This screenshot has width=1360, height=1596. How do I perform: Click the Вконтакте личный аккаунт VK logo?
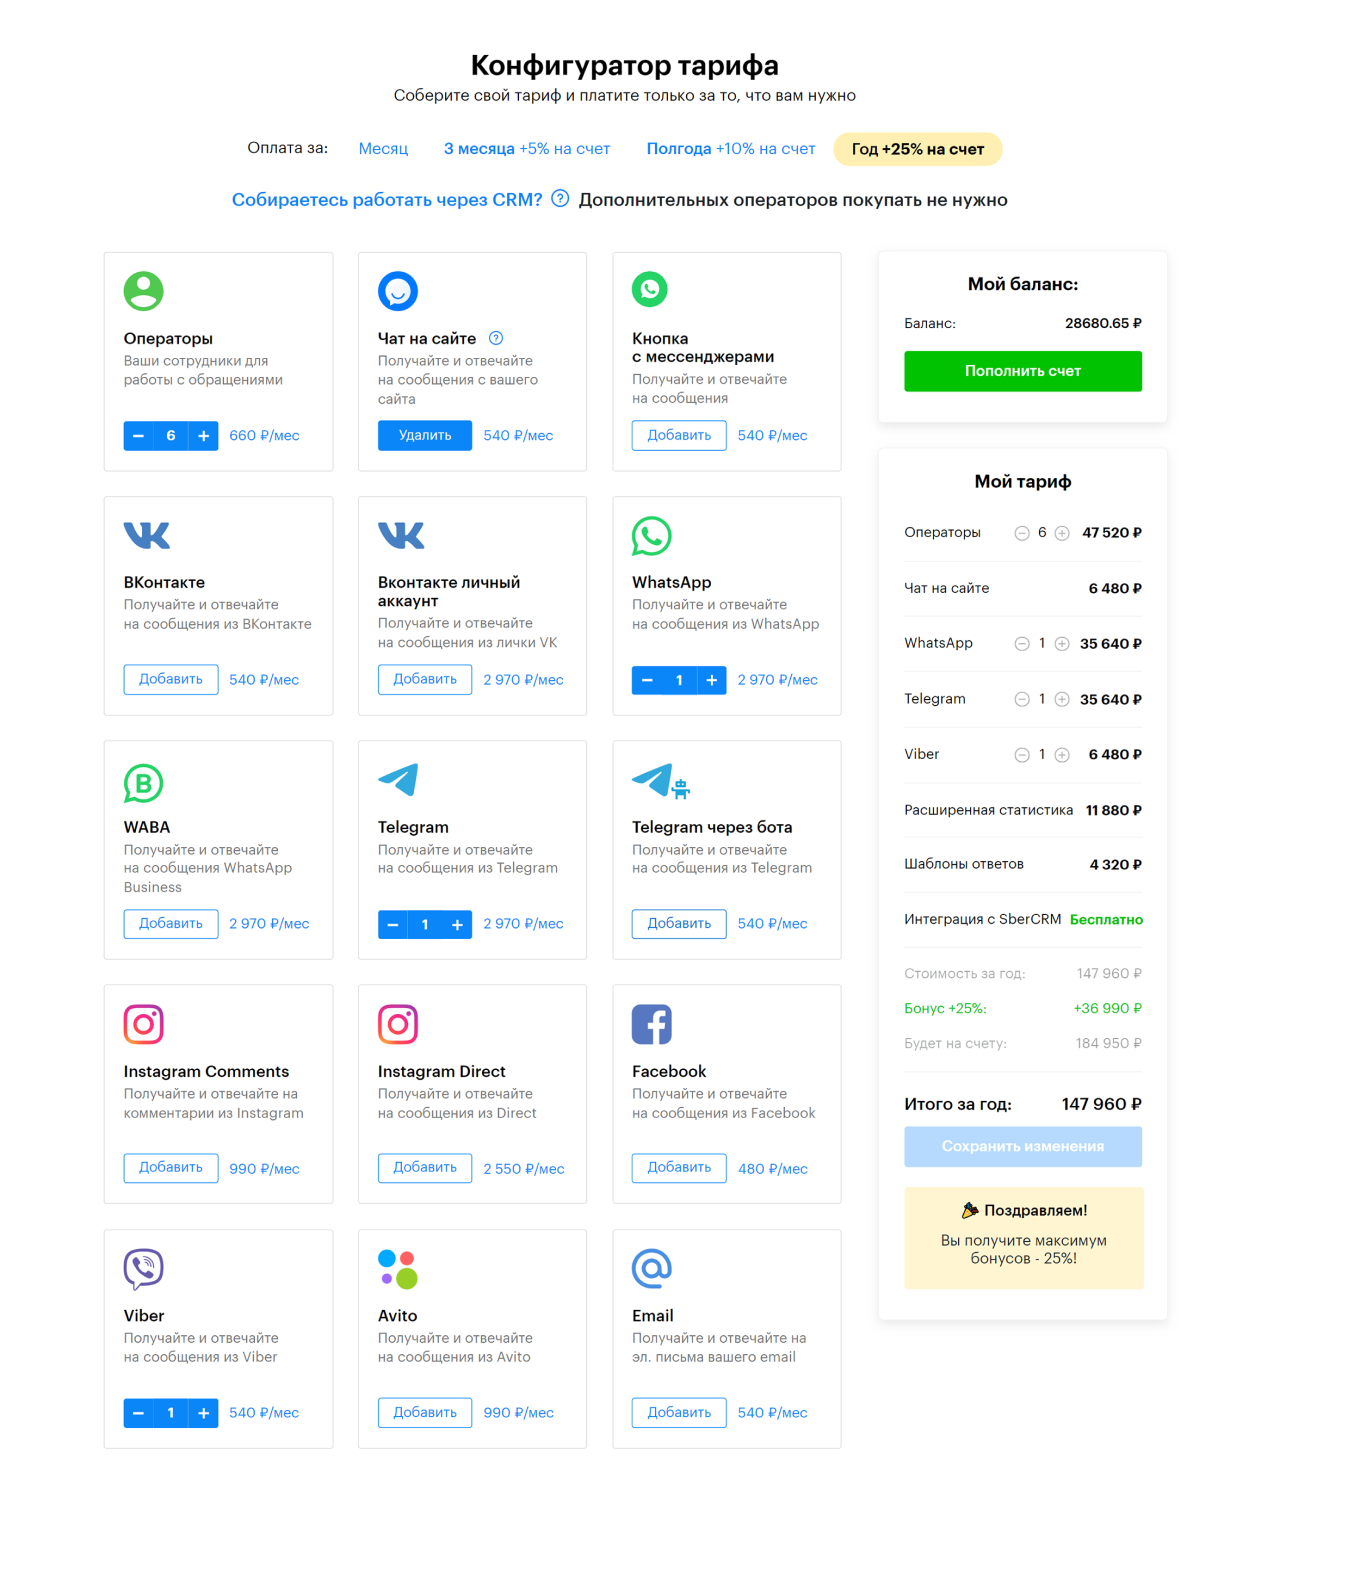click(401, 535)
